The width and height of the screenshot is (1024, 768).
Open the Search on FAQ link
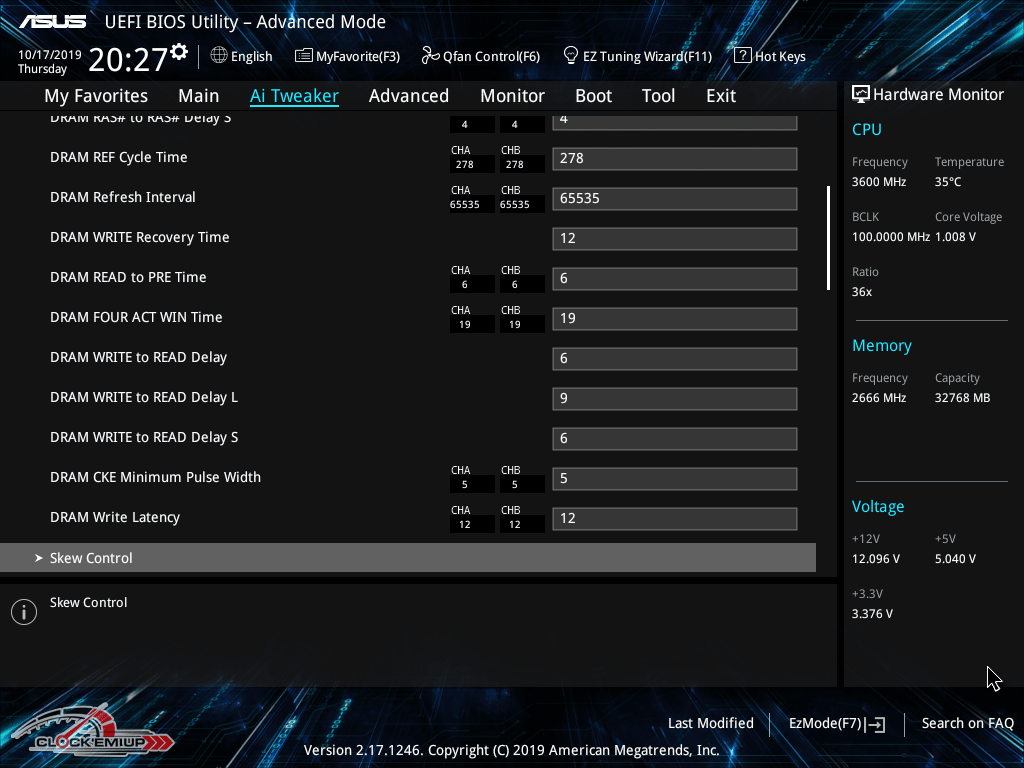pos(967,723)
